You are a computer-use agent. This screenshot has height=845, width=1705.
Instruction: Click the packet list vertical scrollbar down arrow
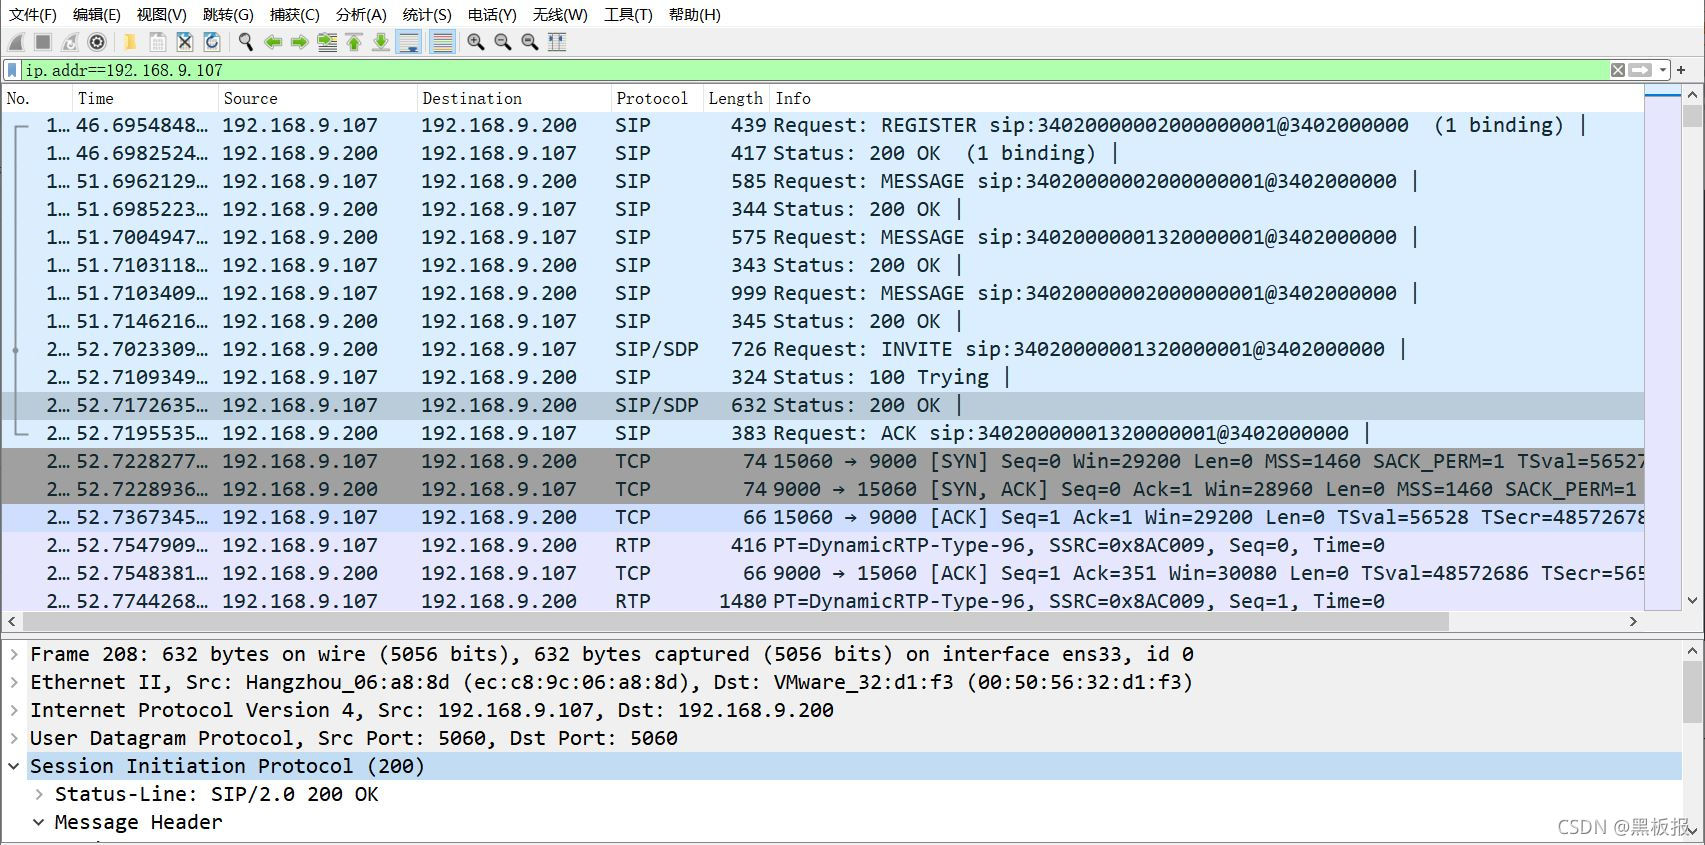[1692, 601]
